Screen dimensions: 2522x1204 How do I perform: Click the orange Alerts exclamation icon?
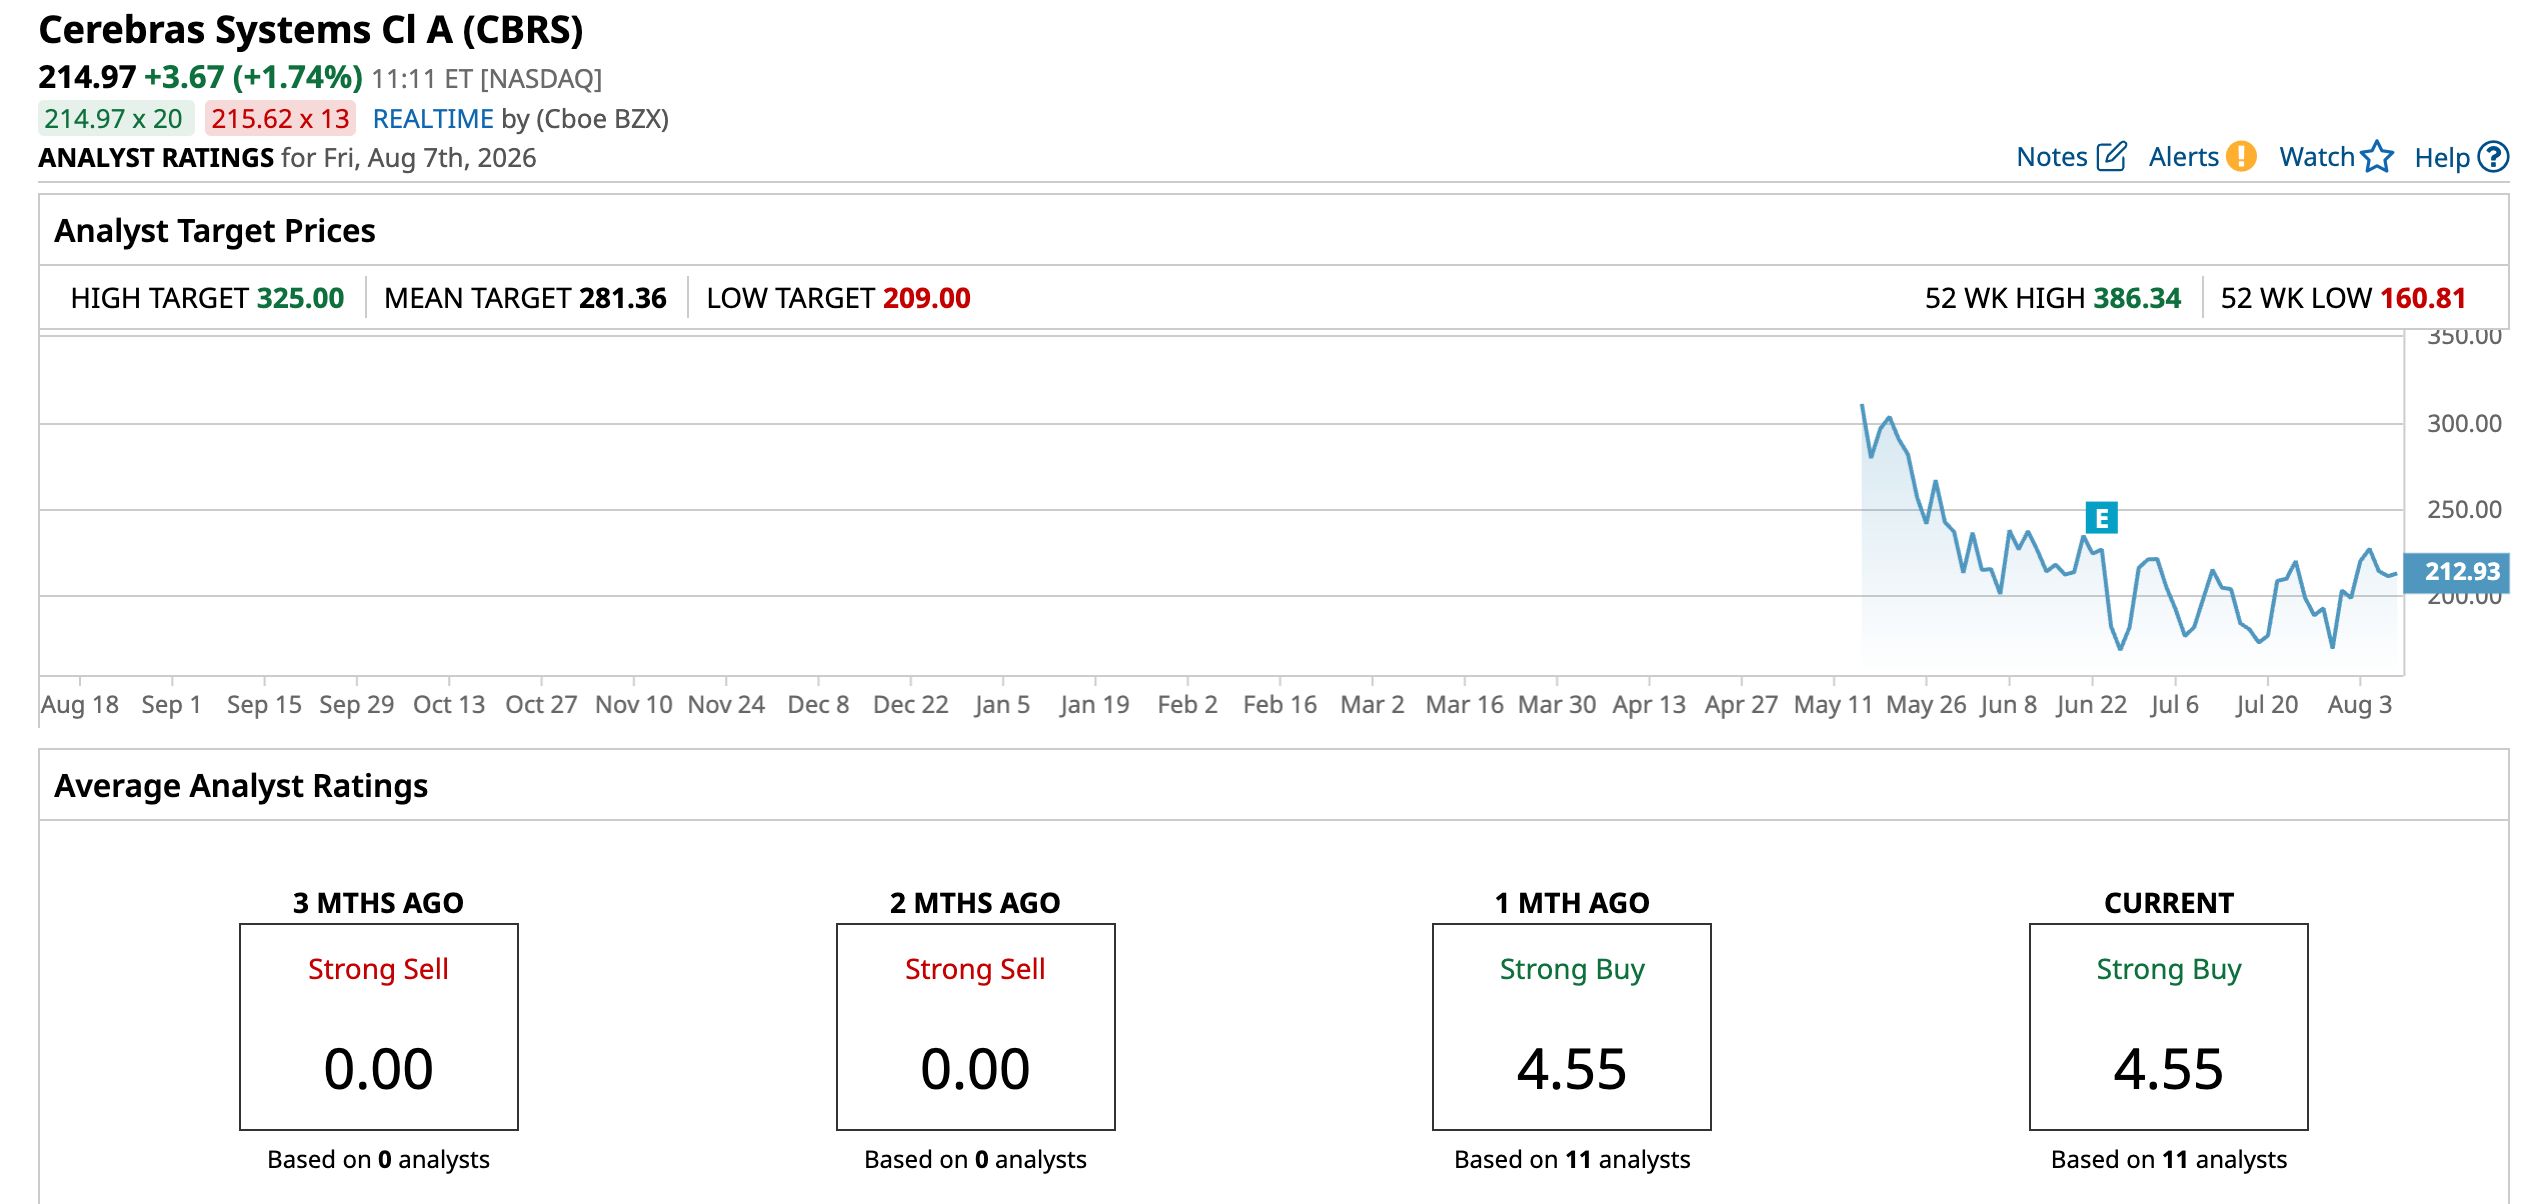pyautogui.click(x=2241, y=157)
